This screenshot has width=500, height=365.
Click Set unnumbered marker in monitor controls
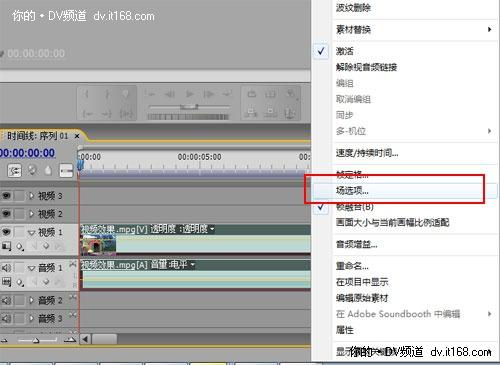(125, 95)
